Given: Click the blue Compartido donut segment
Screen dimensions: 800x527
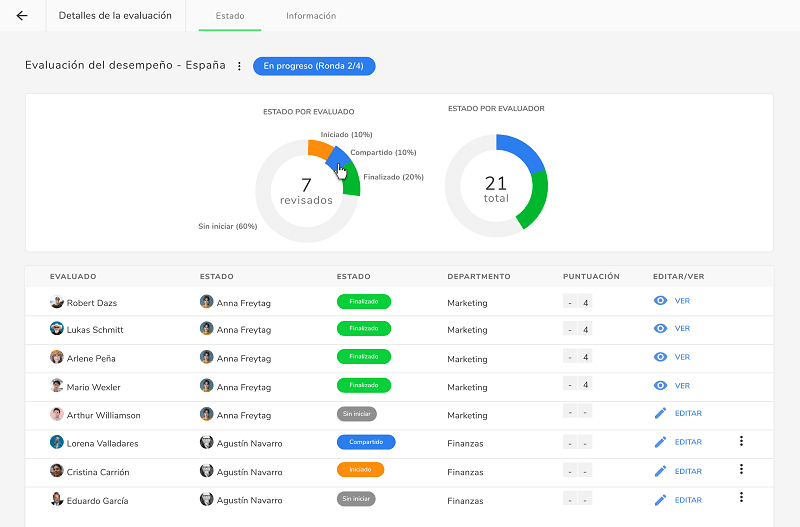Looking at the screenshot, I should tap(337, 157).
